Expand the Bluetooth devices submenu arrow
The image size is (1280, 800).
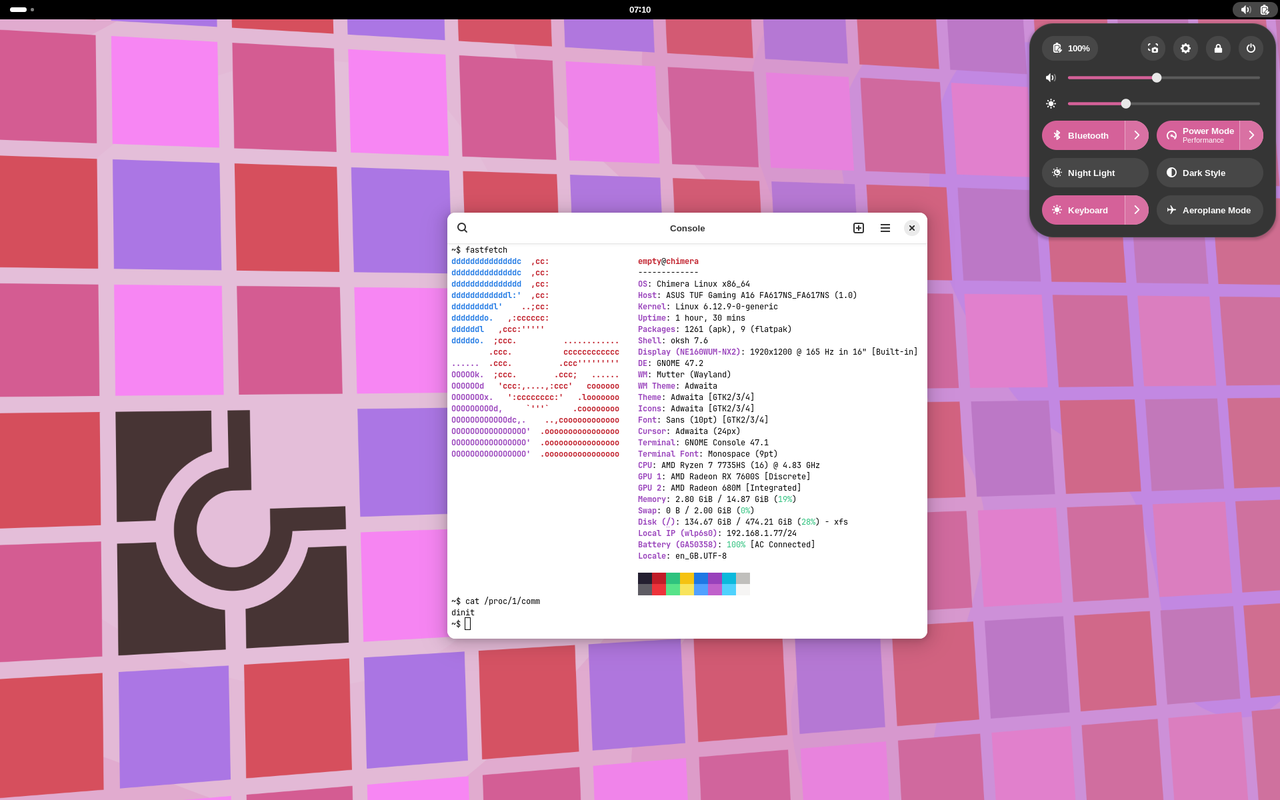1137,135
